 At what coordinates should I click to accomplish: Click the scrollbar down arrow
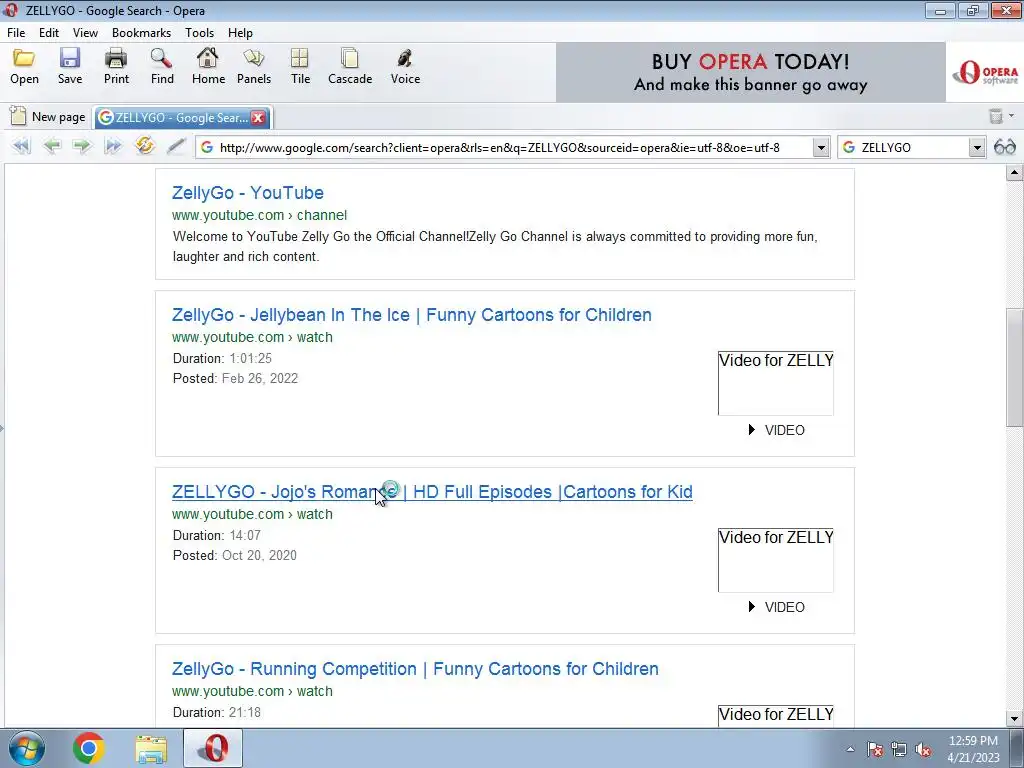[x=1014, y=718]
